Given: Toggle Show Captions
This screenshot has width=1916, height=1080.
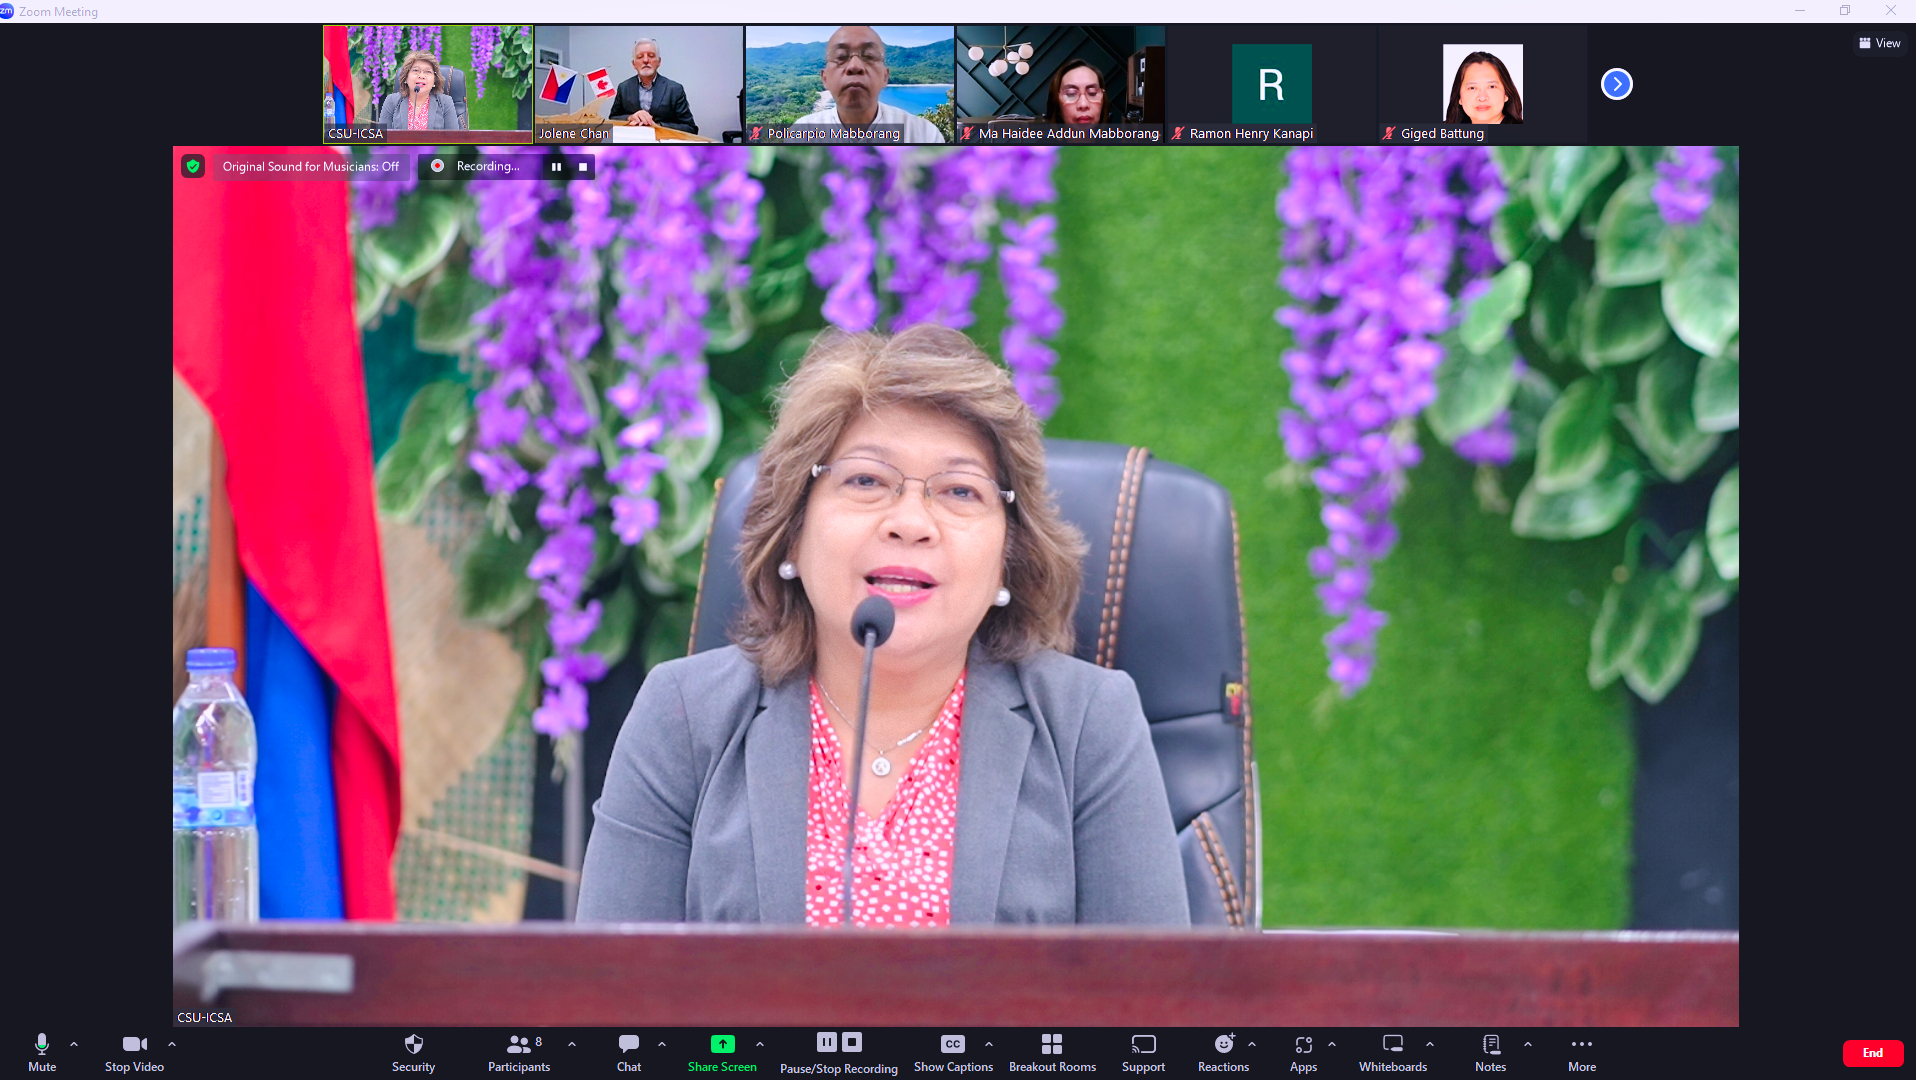Looking at the screenshot, I should click(x=953, y=1052).
